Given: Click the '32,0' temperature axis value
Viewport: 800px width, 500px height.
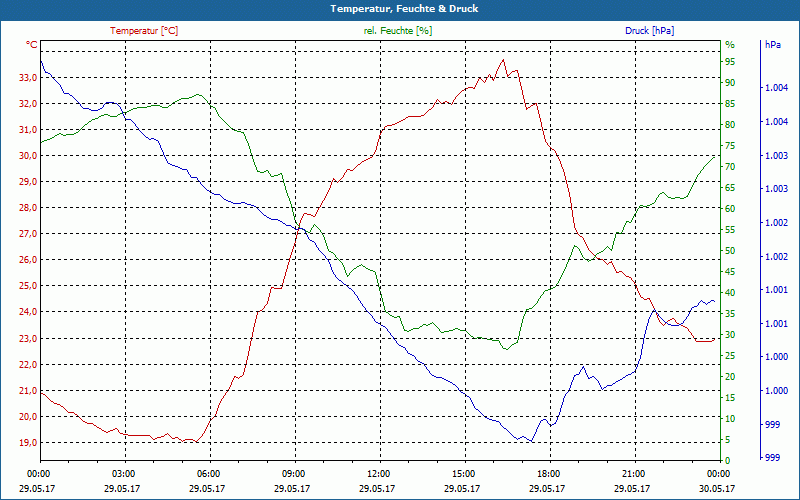Looking at the screenshot, I should pos(28,104).
